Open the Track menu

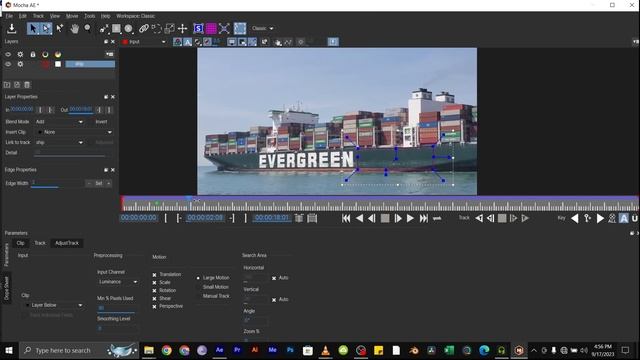click(38, 16)
